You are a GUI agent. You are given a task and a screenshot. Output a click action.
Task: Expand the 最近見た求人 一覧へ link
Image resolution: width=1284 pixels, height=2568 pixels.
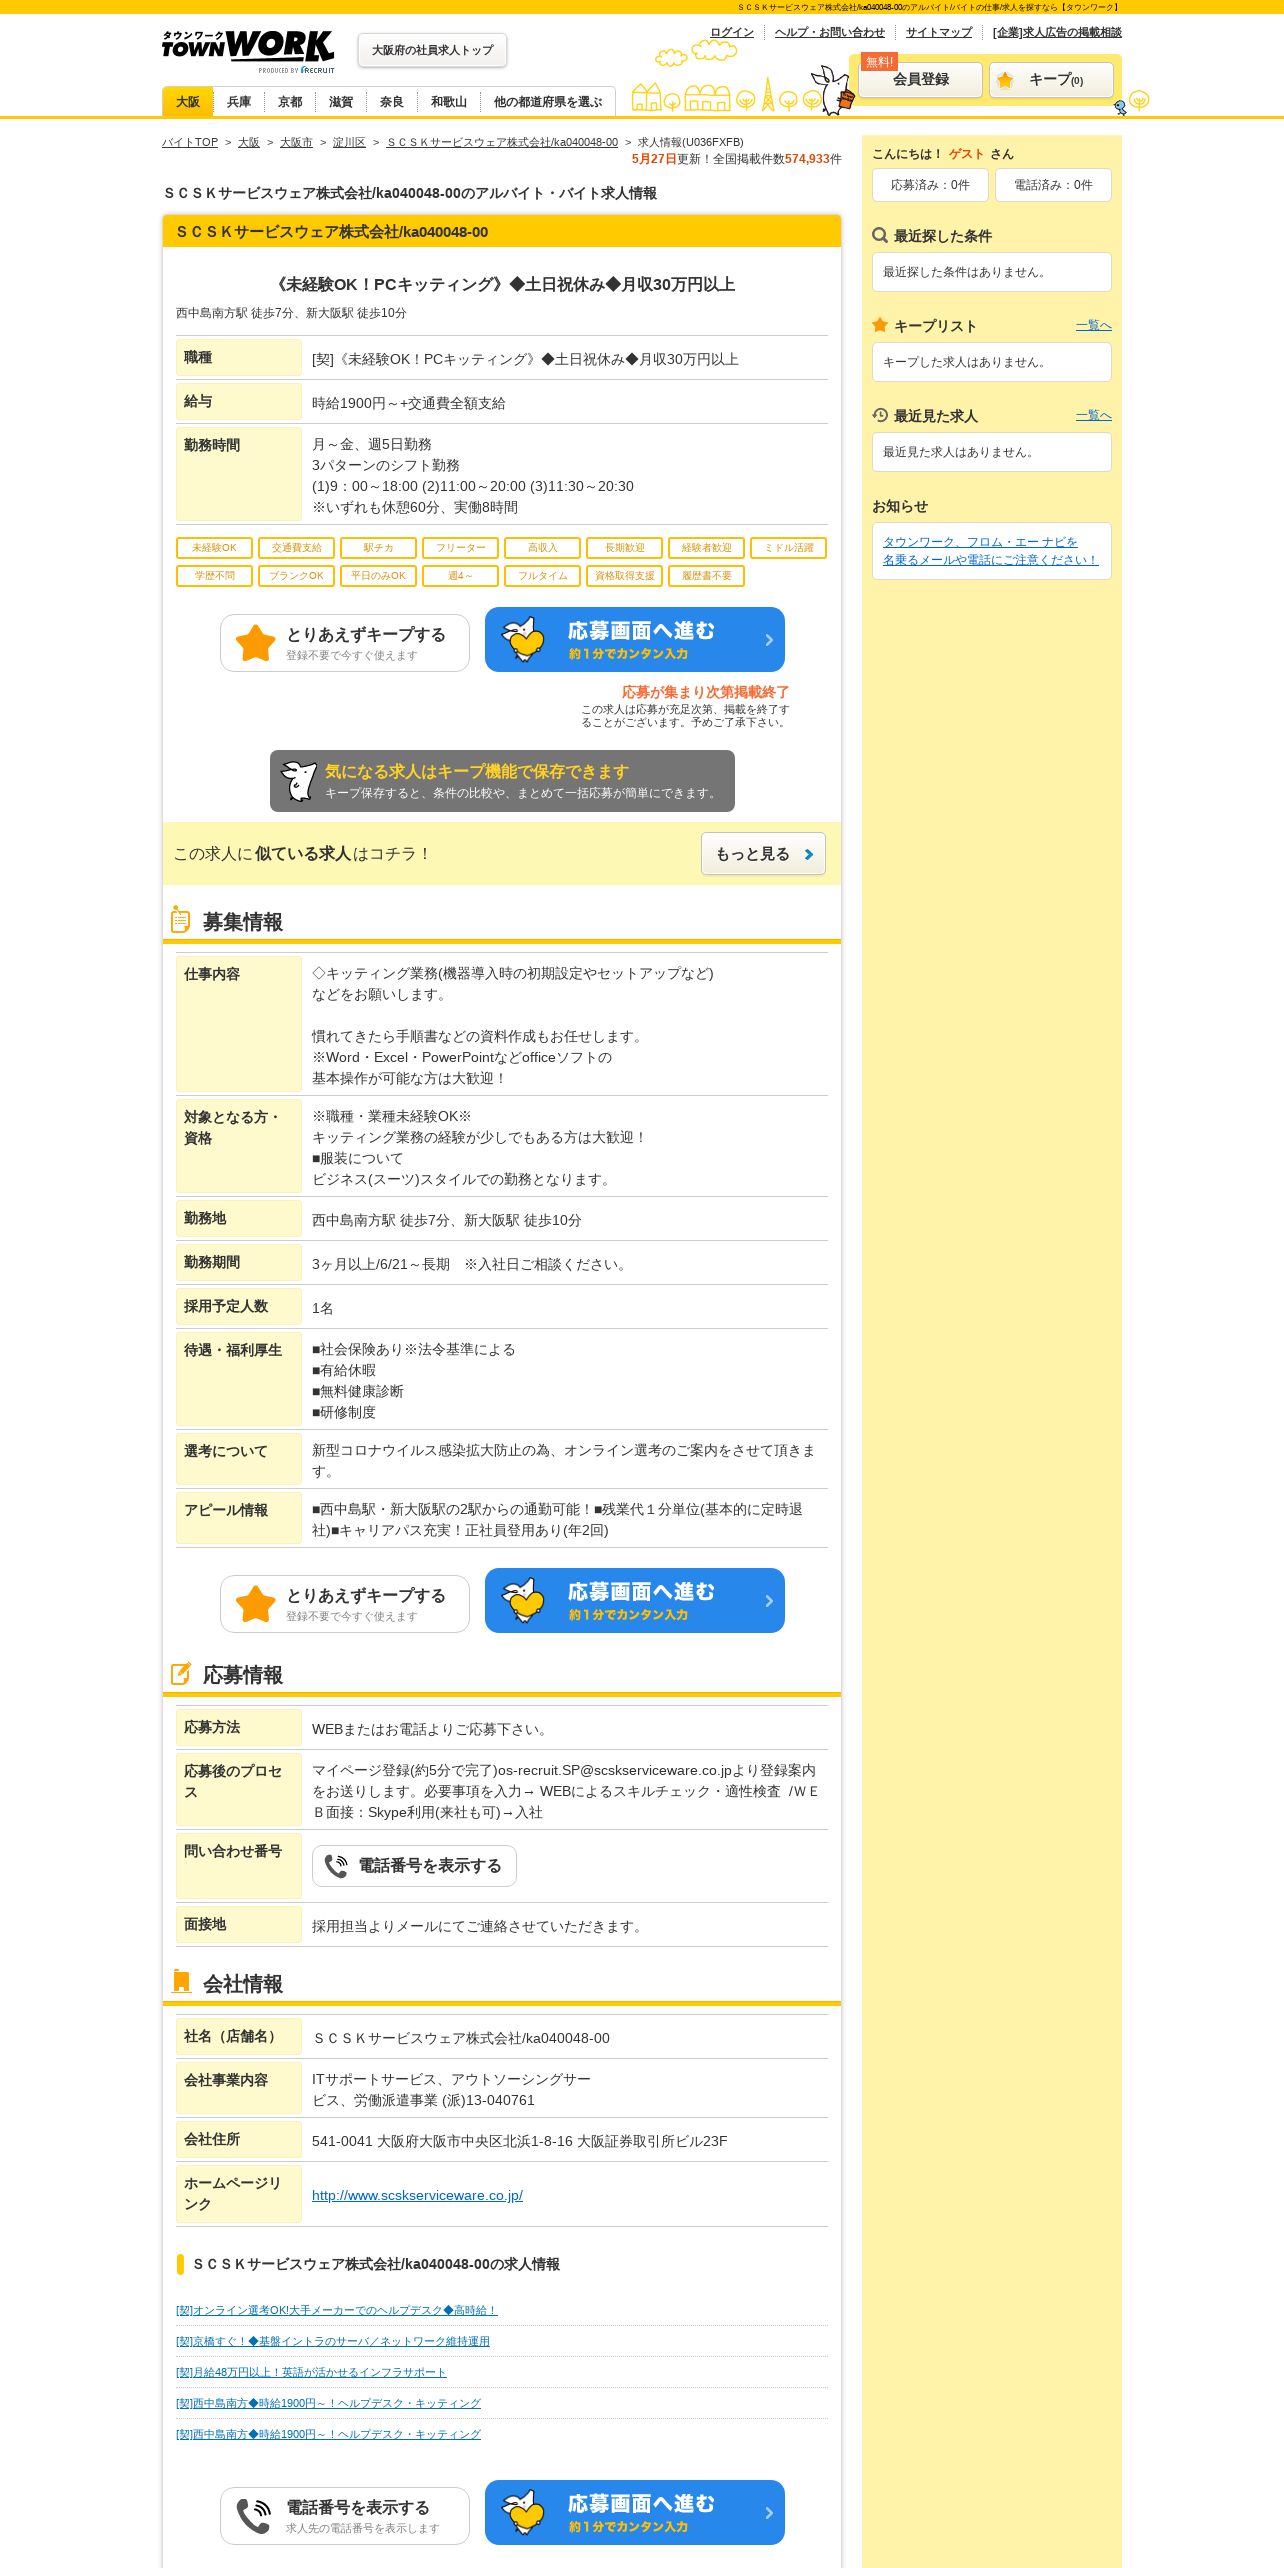1093,415
